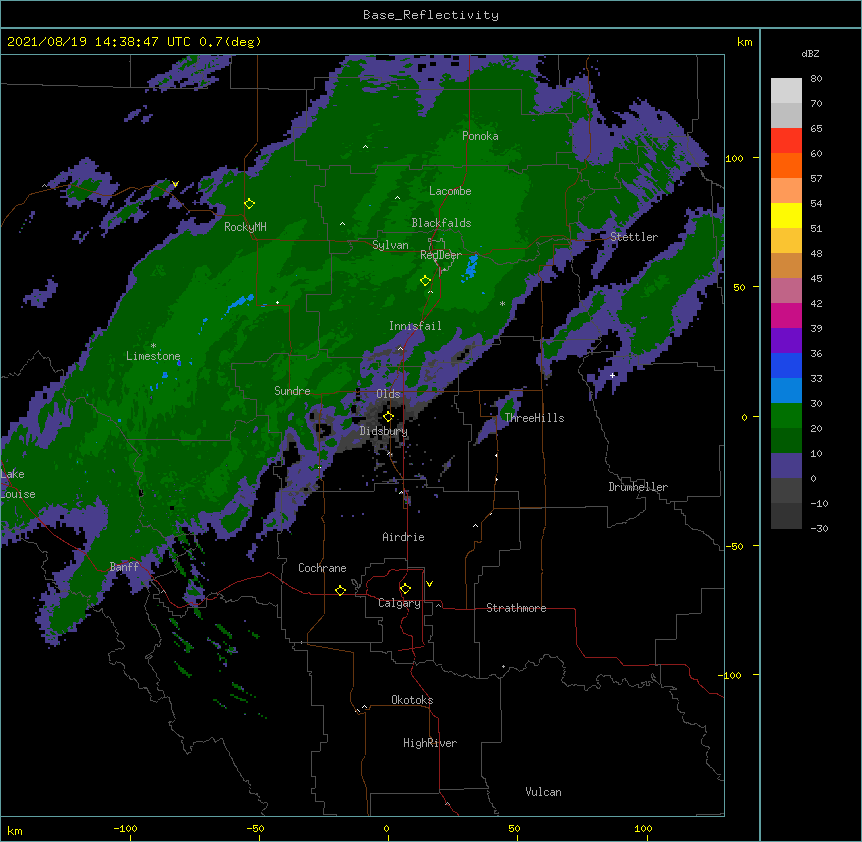Click the dBZ legend heading
This screenshot has height=842, width=862.
point(810,54)
